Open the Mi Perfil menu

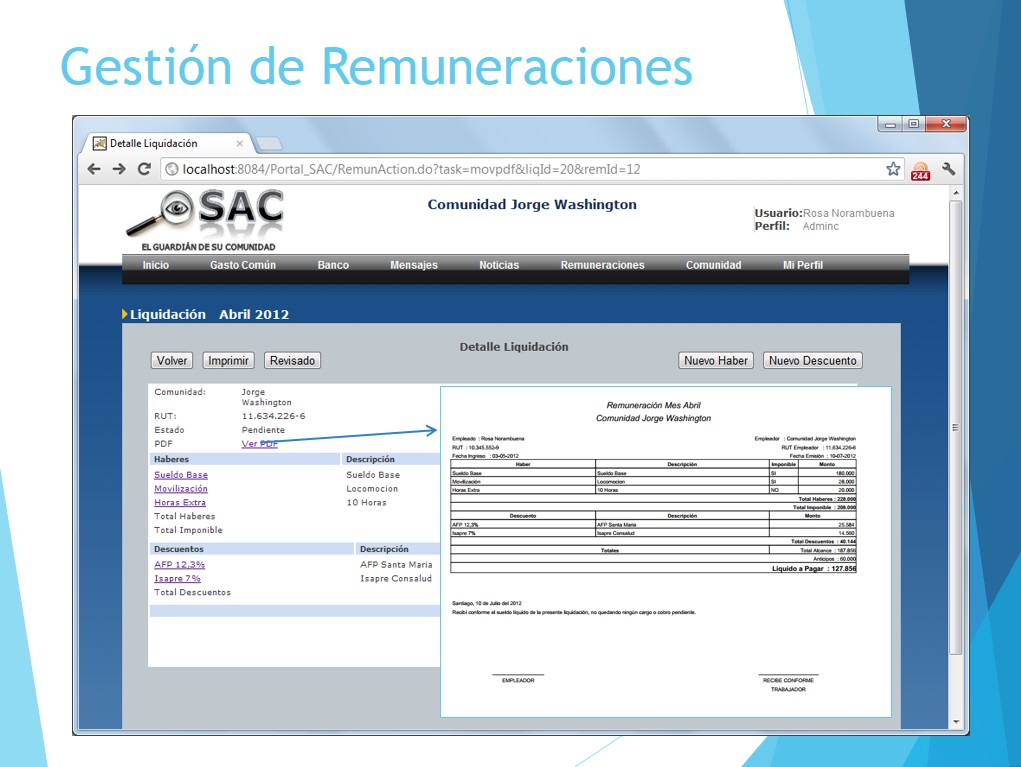pyautogui.click(x=802, y=265)
